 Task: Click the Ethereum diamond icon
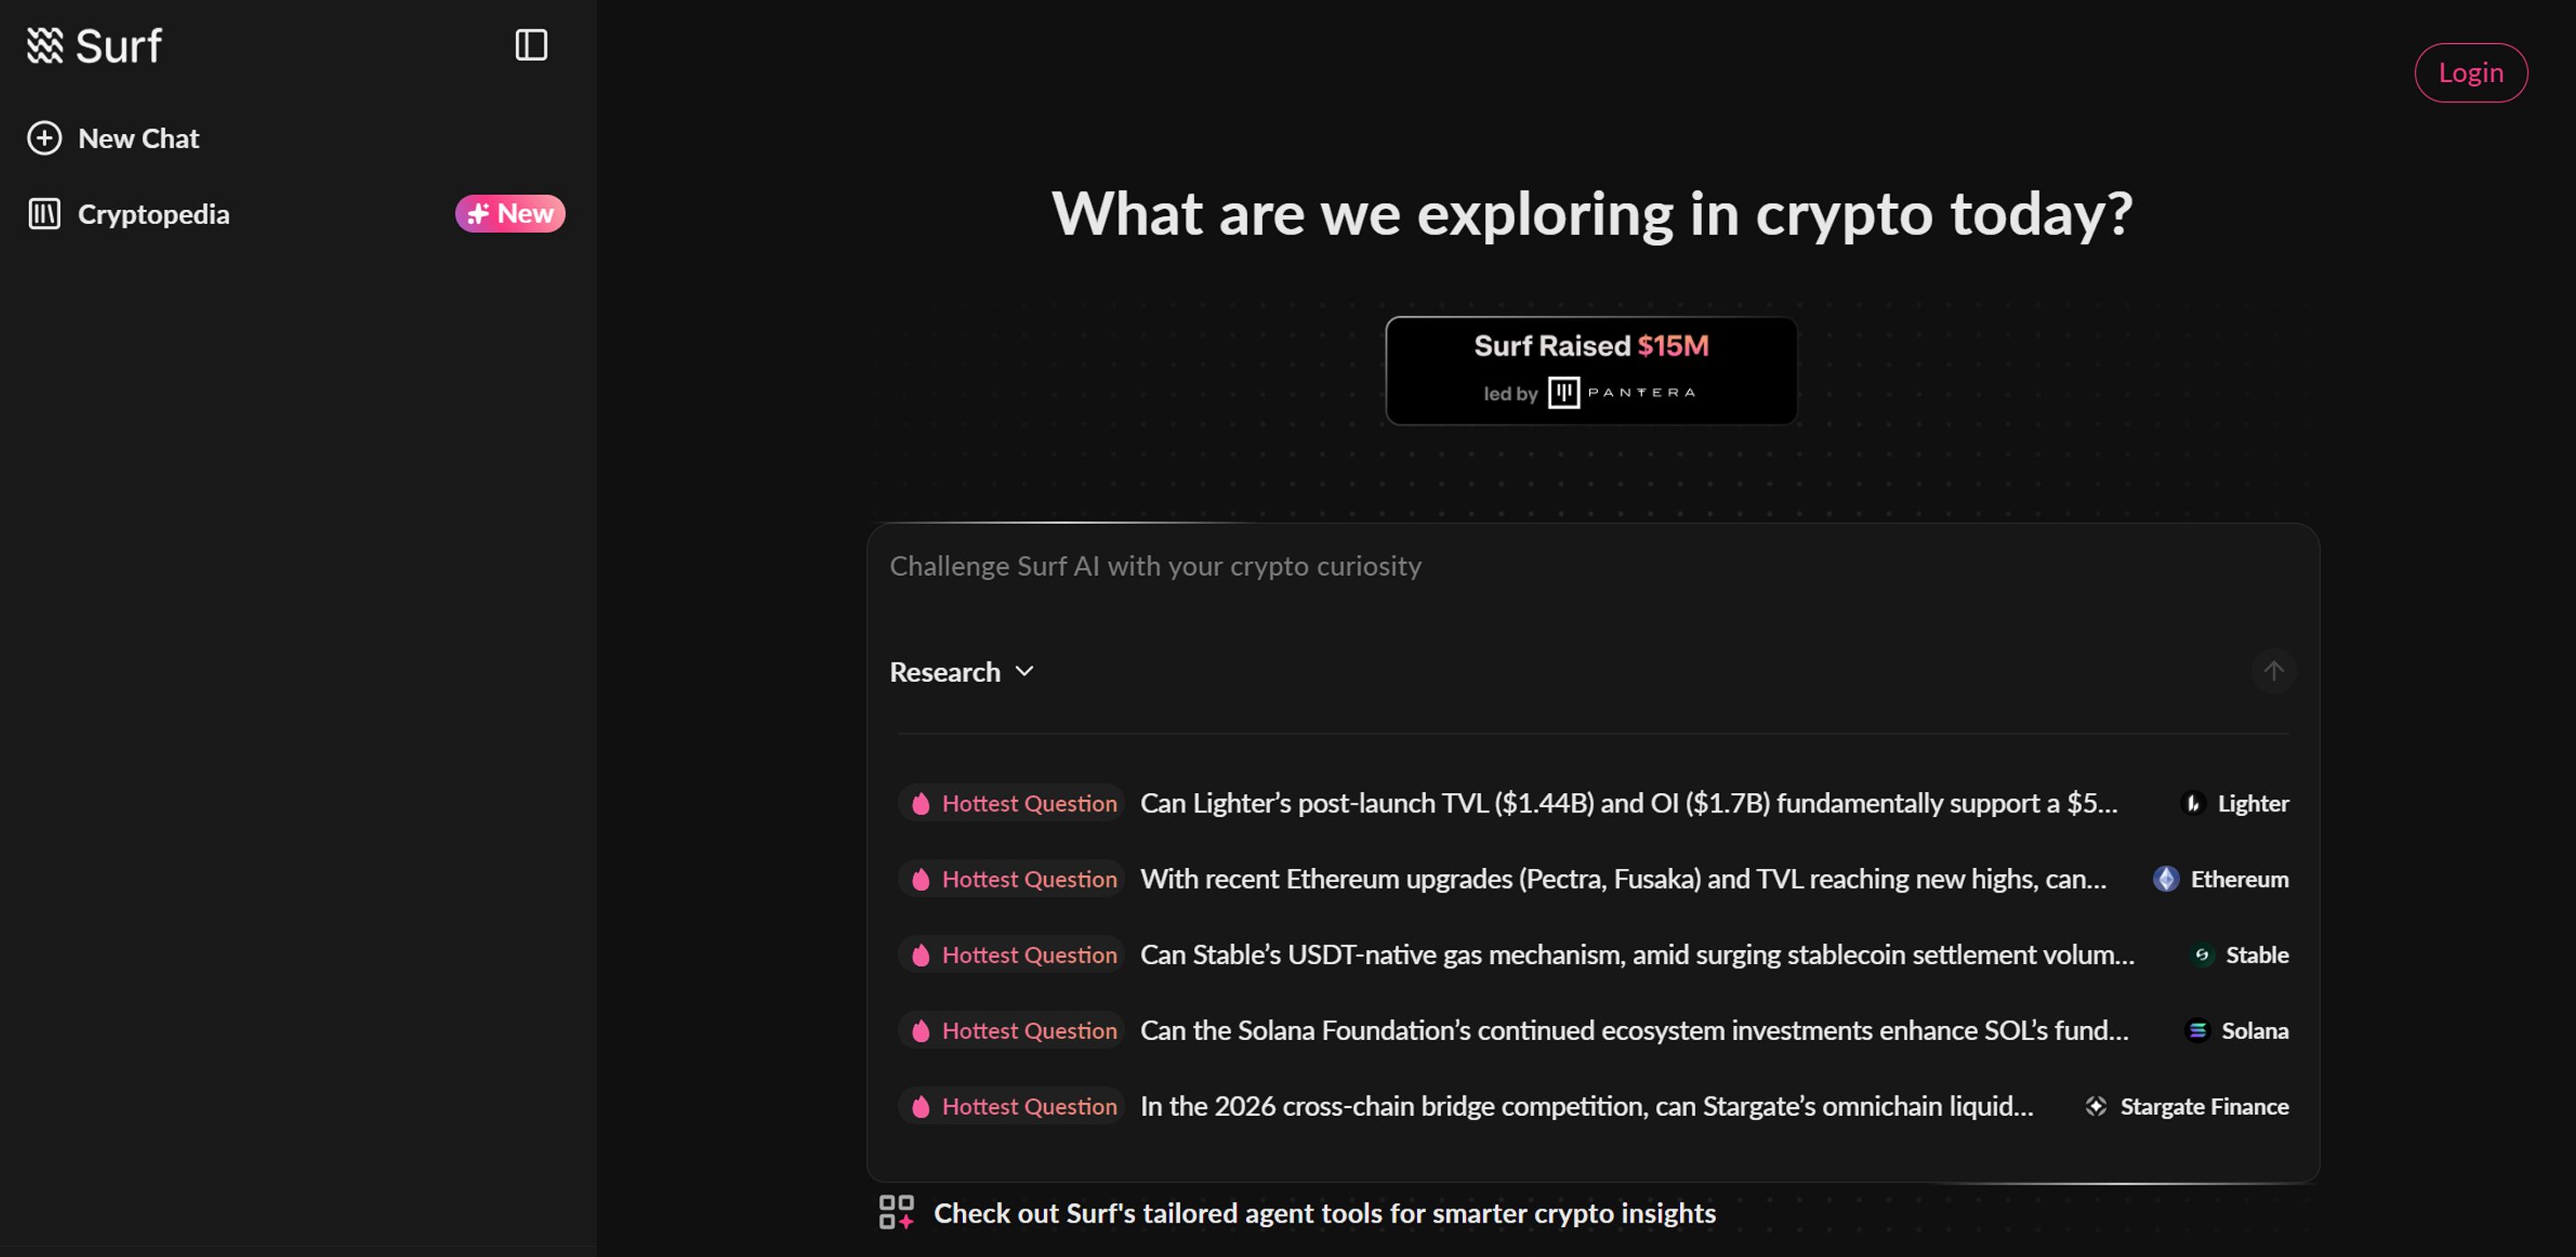2166,879
